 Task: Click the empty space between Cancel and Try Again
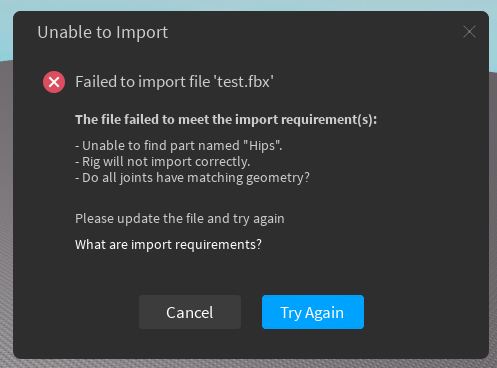tap(251, 312)
